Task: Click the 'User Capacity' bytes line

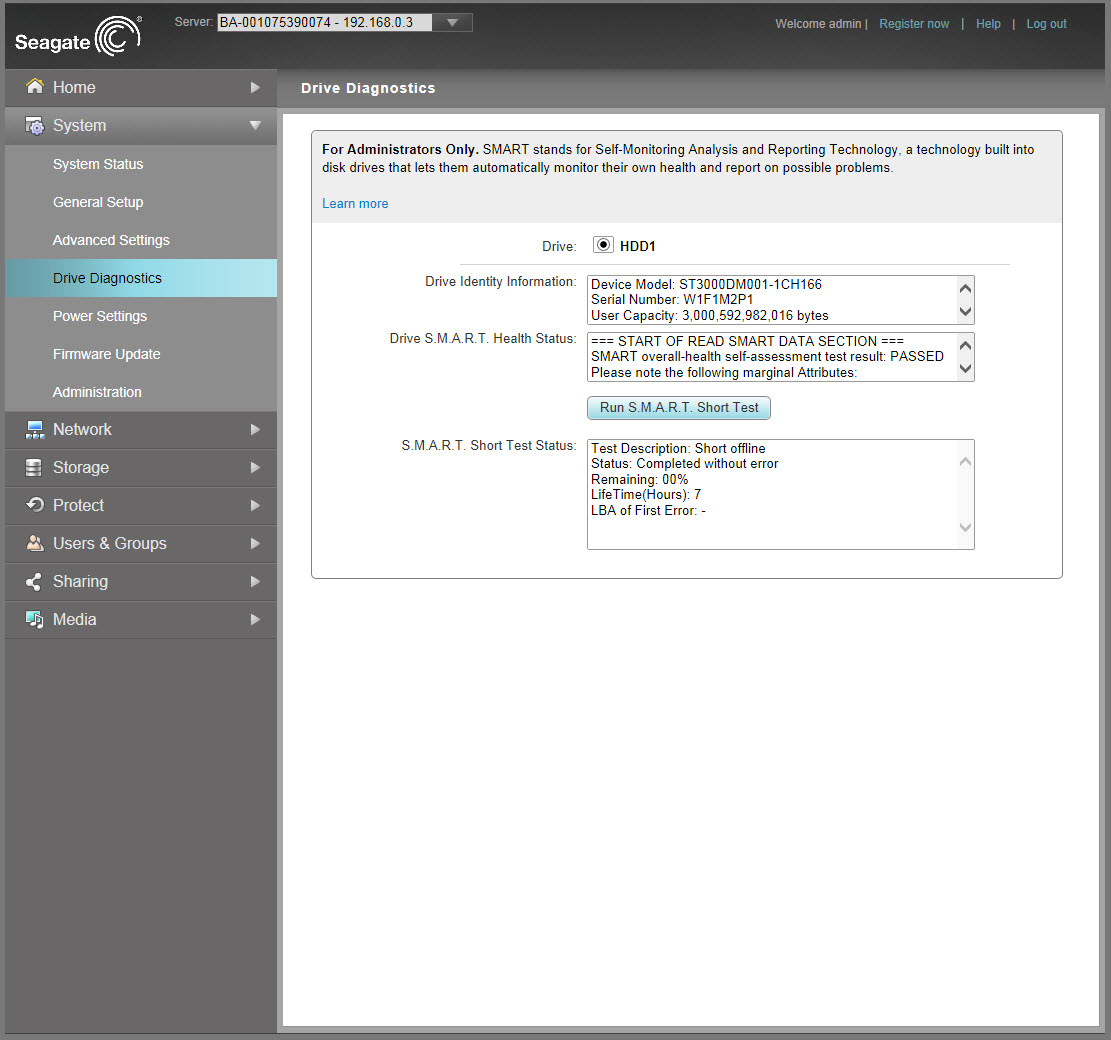Action: click(x=710, y=315)
